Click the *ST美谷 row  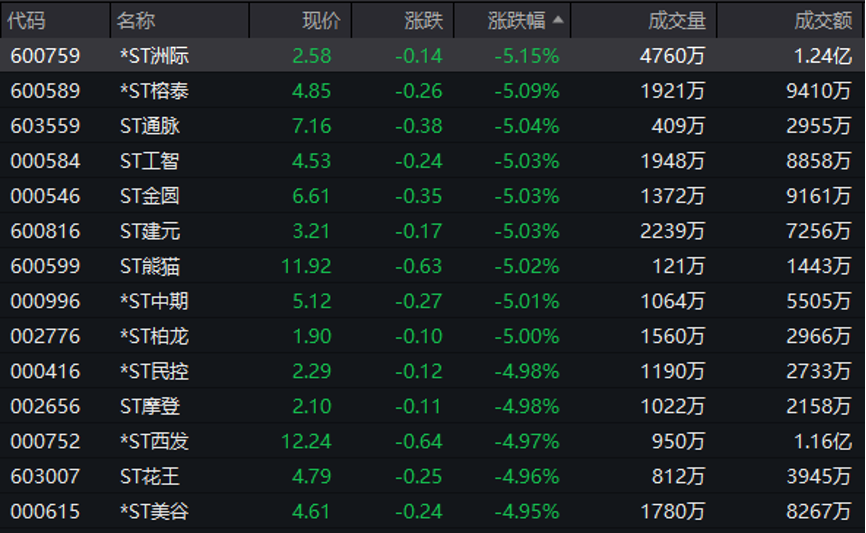(154, 512)
